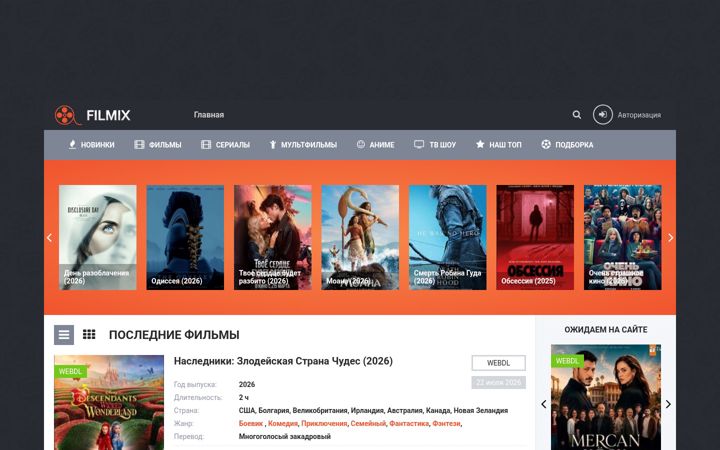Click the WEBDL quality button beside title
The image size is (720, 450).
(x=498, y=363)
